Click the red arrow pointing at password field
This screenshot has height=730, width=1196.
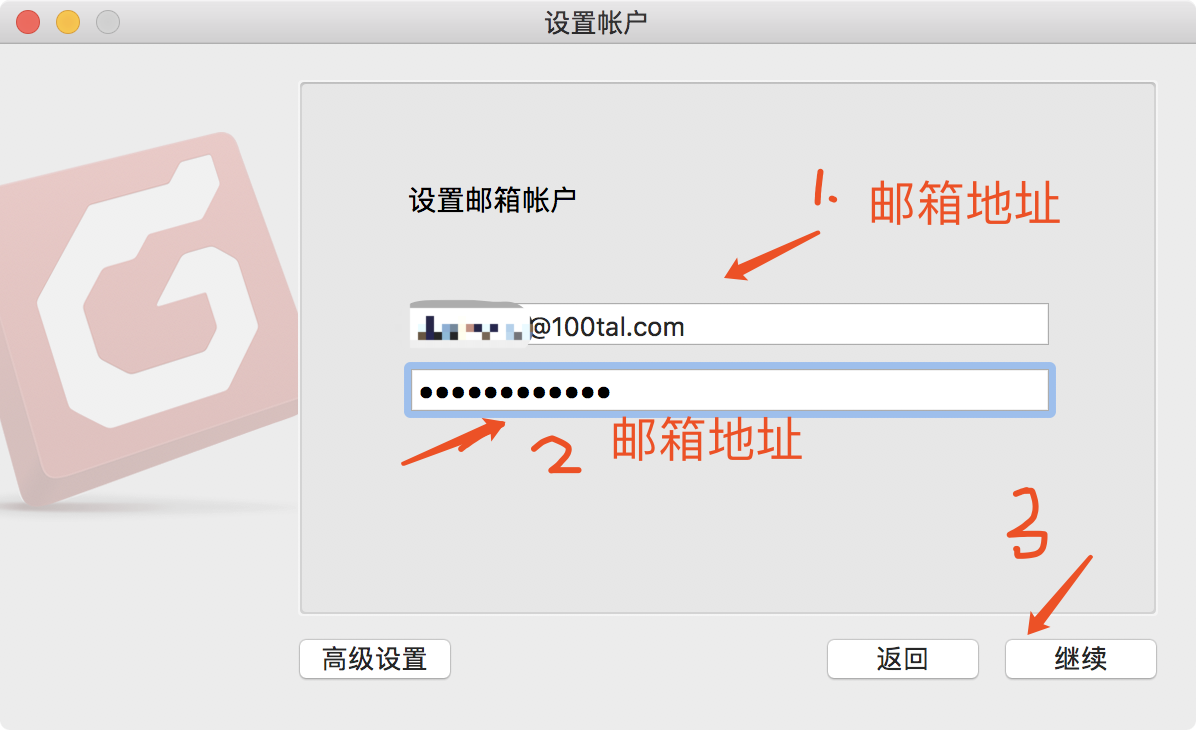(454, 442)
